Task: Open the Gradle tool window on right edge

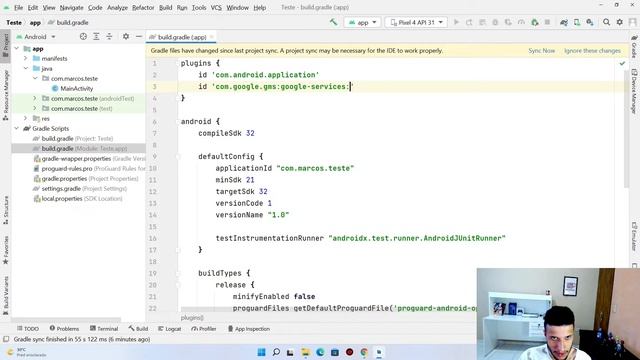Action: click(634, 46)
